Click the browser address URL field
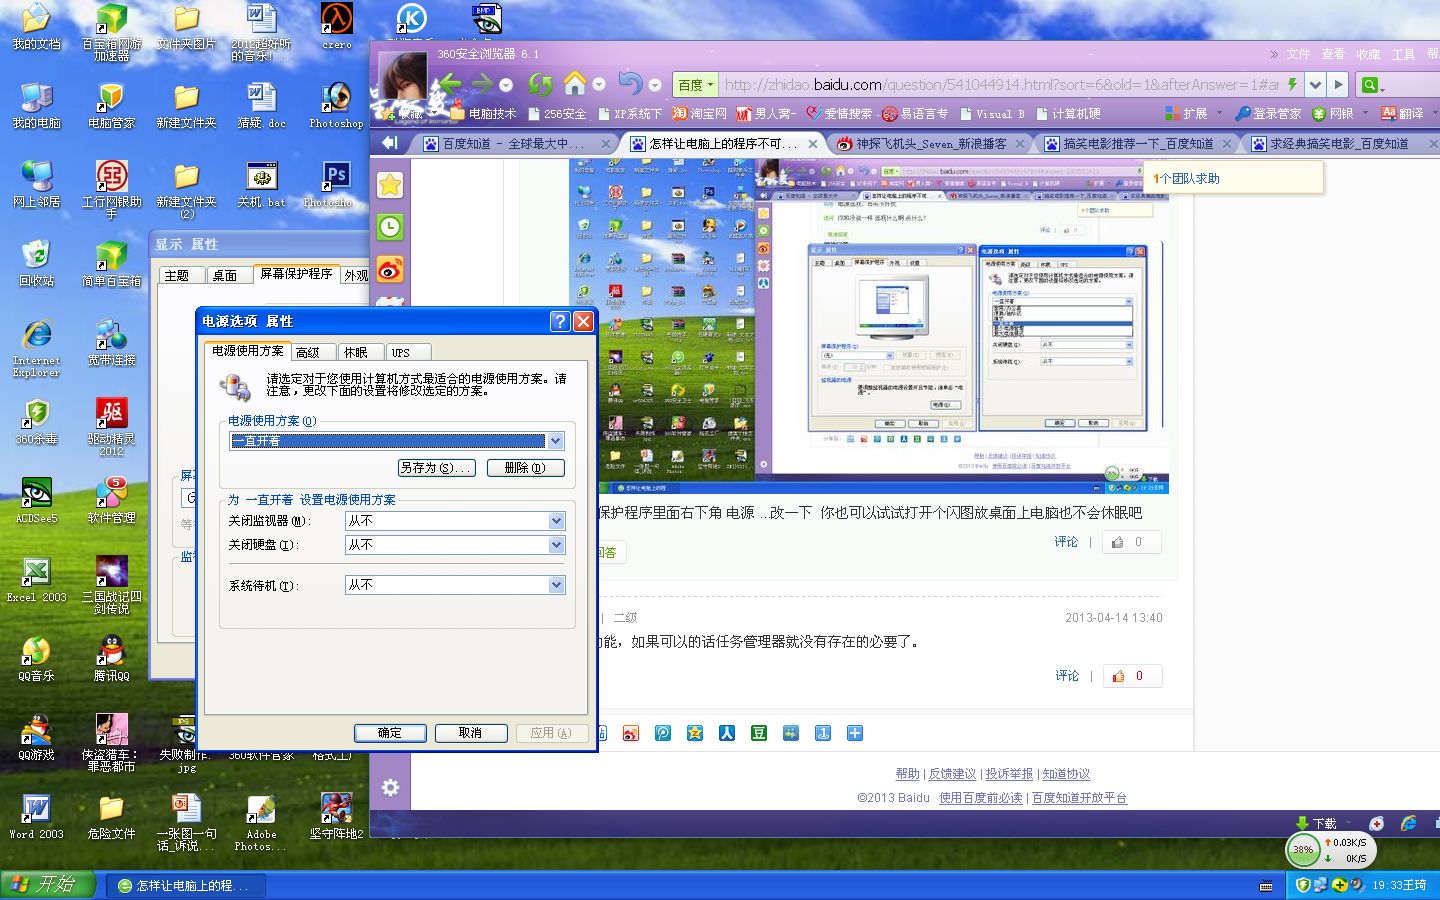1440x900 pixels. tap(1001, 85)
